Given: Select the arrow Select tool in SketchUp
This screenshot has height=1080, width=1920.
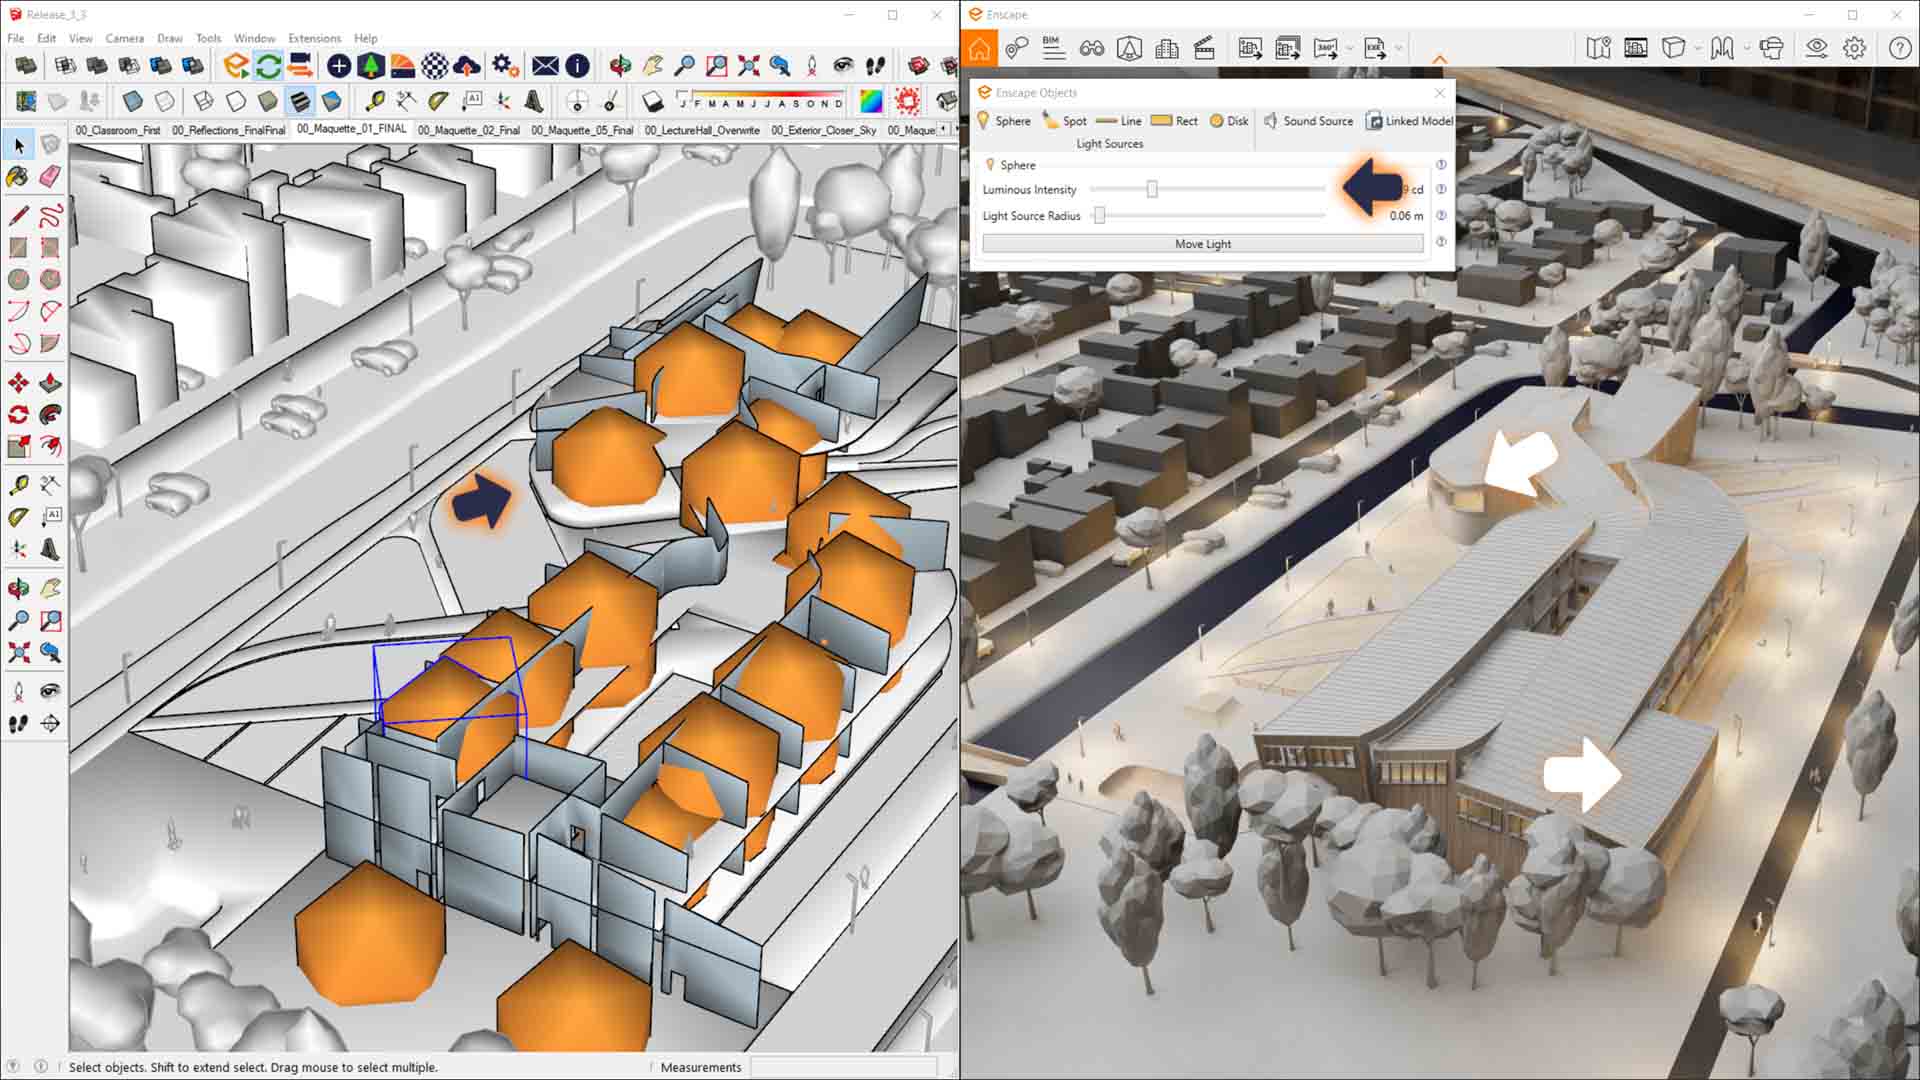Looking at the screenshot, I should coord(19,146).
